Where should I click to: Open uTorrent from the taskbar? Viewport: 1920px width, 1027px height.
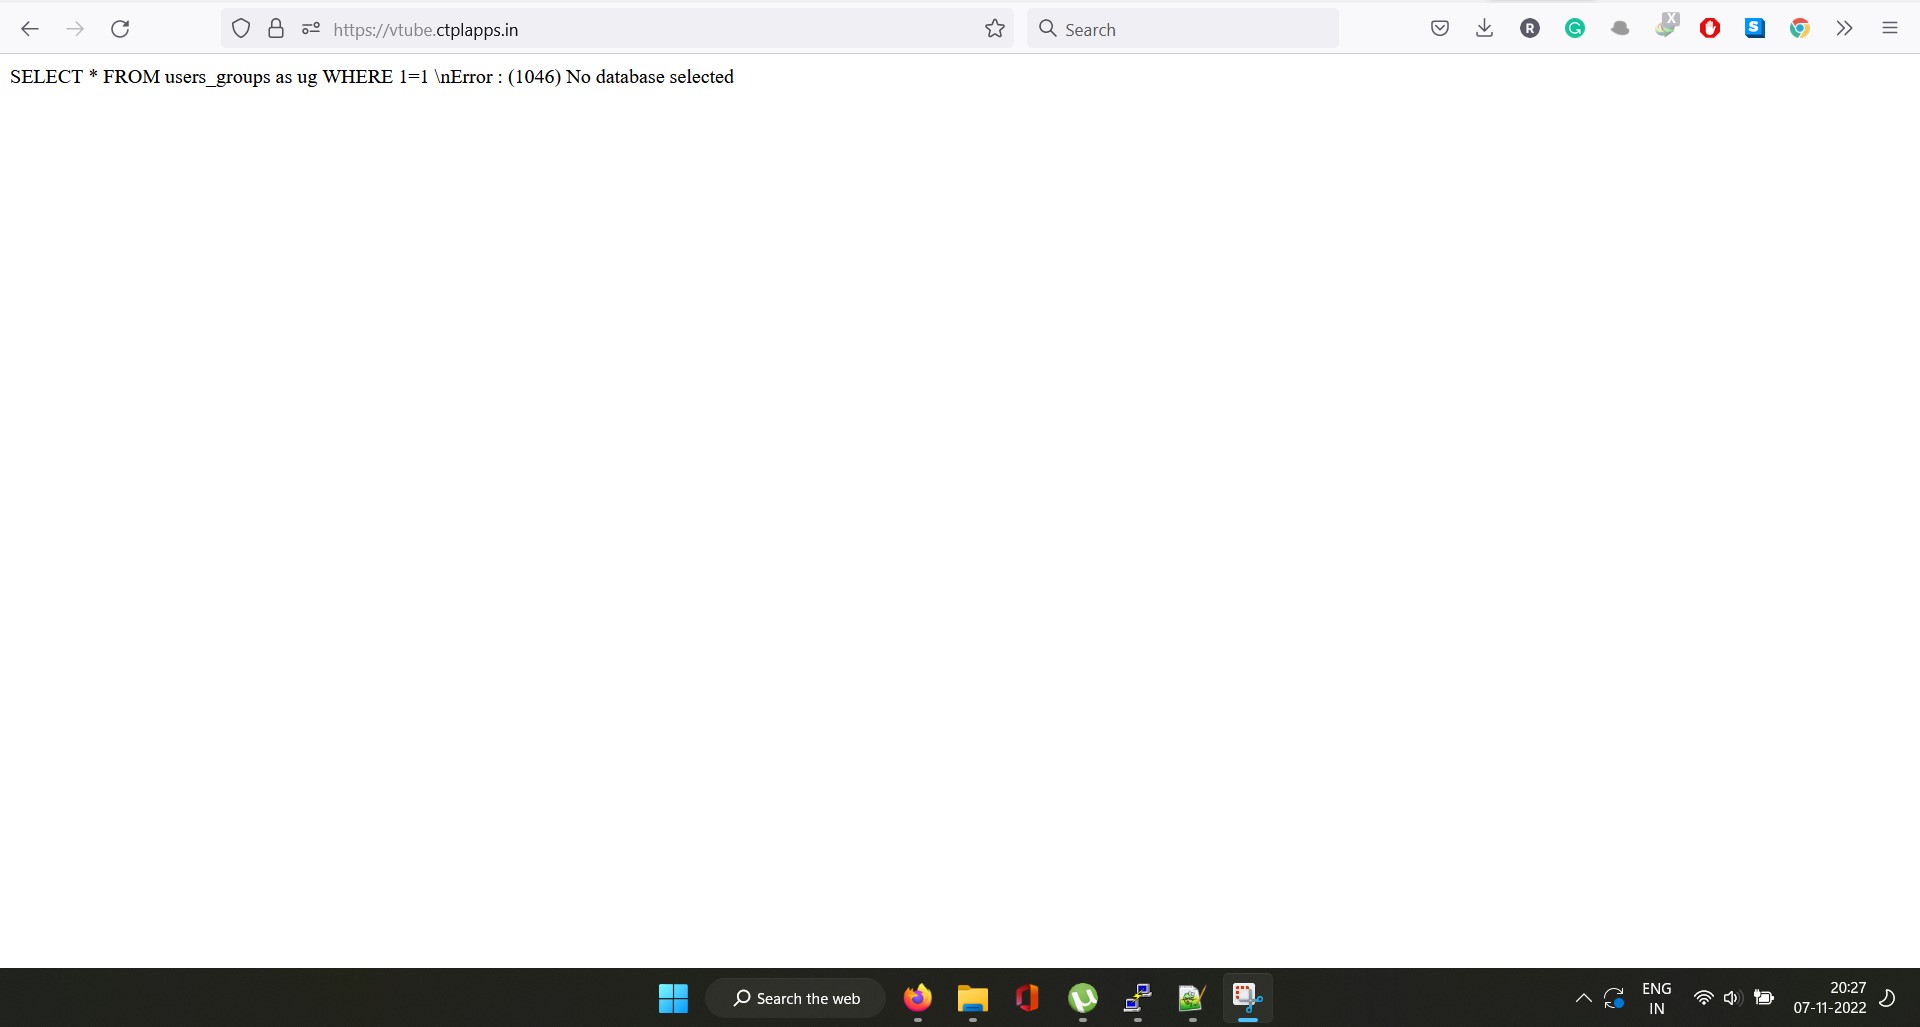click(x=1083, y=997)
